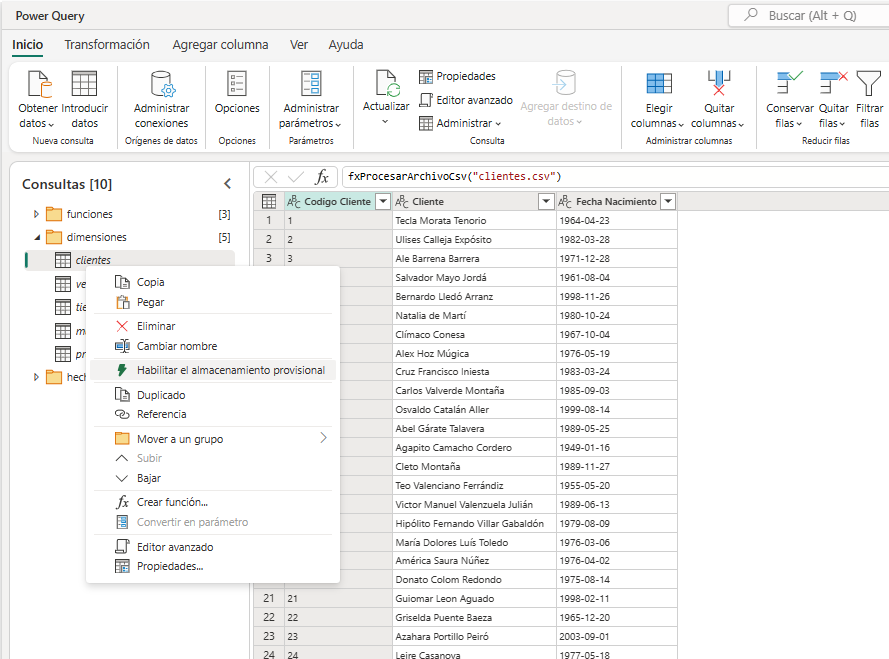Open Administrar conexiones
Viewport: 889px width, 659px height.
tap(161, 84)
